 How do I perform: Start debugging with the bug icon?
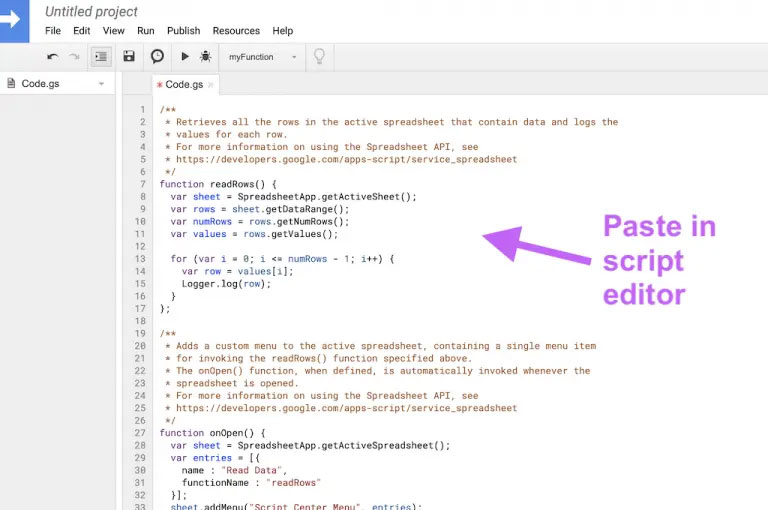(206, 56)
